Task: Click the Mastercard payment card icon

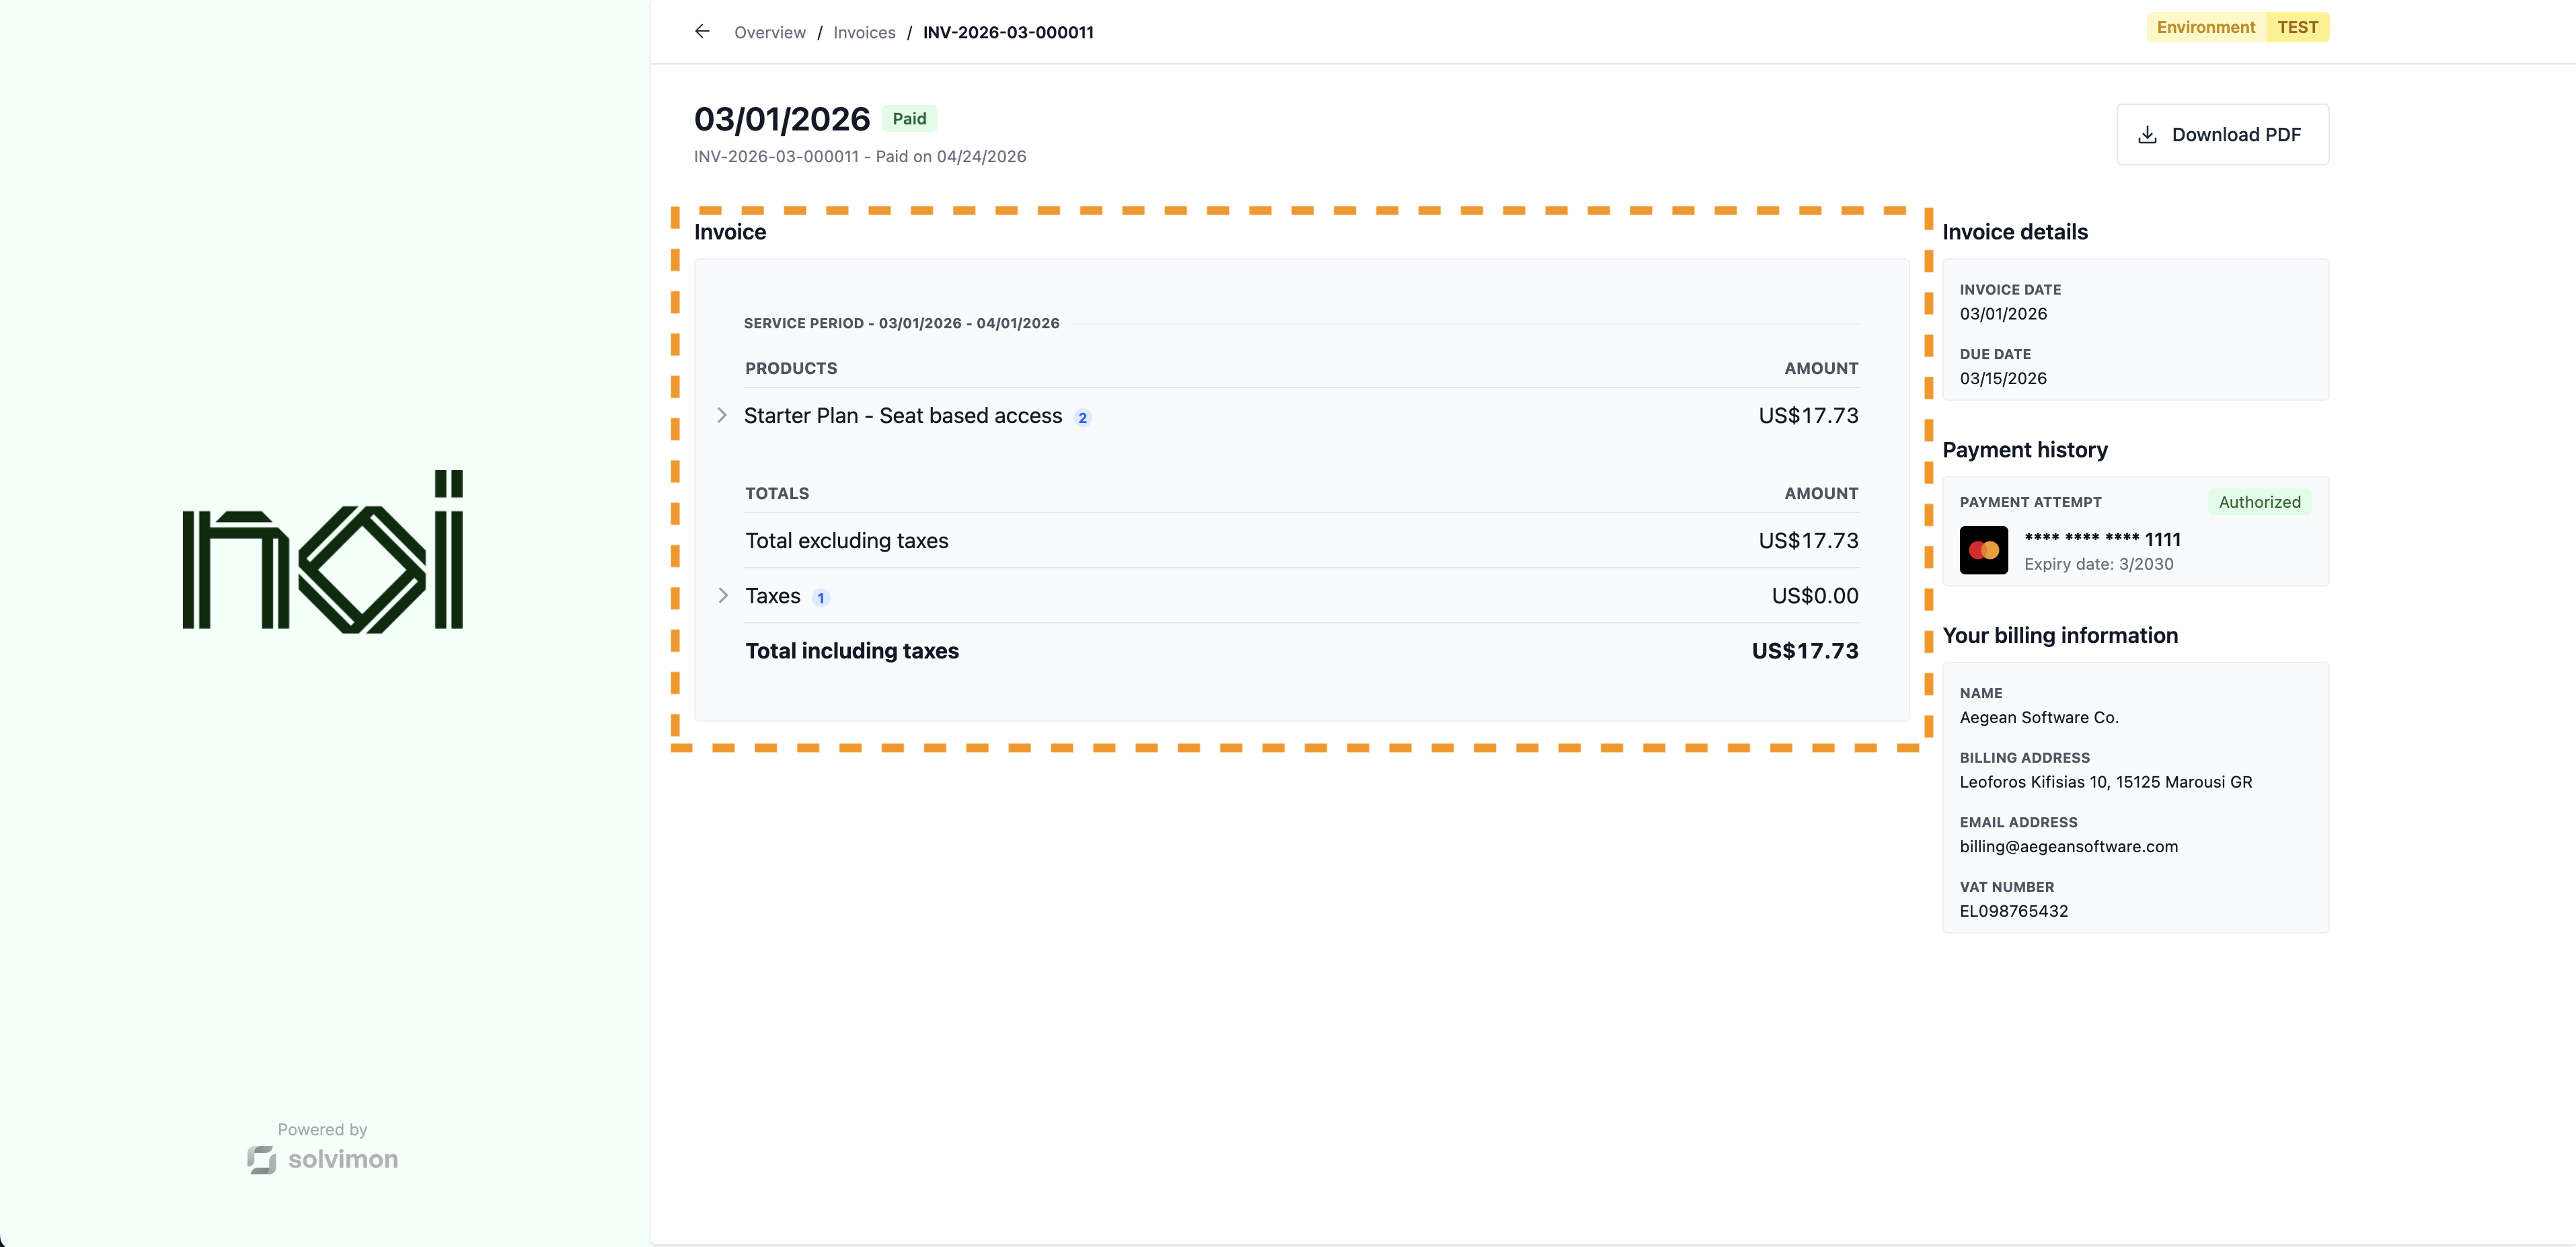Action: pos(1983,550)
